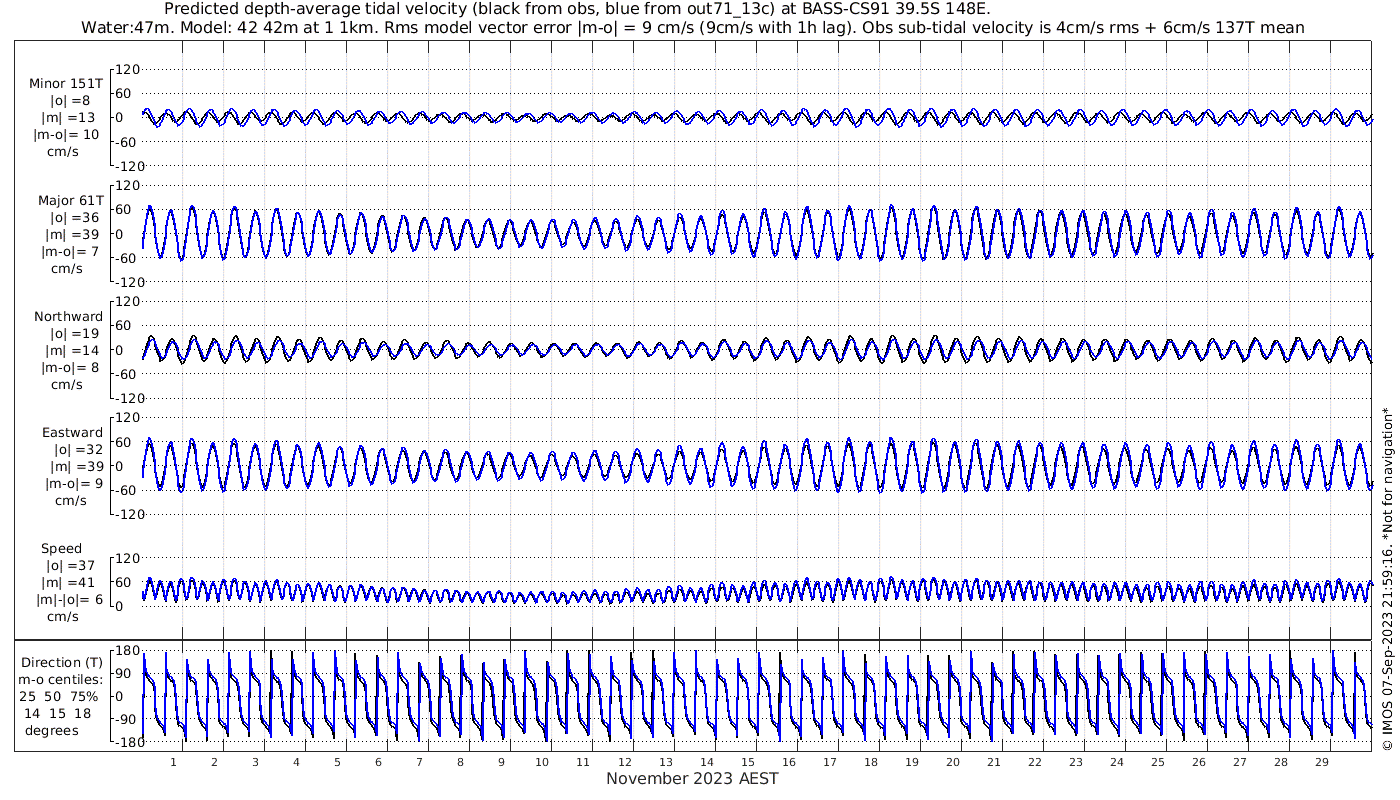
Task: Click the 'm-o centiles:' label
Action: point(61,679)
